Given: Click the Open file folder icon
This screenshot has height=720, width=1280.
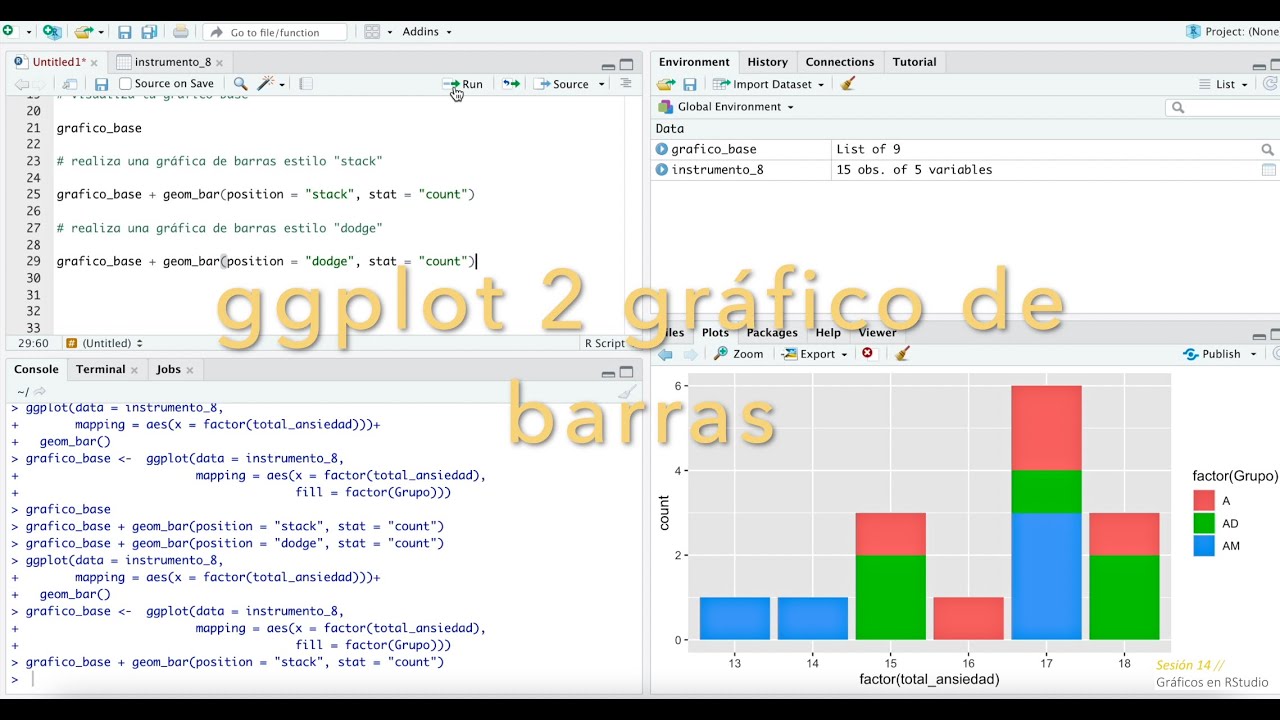Looking at the screenshot, I should (84, 32).
